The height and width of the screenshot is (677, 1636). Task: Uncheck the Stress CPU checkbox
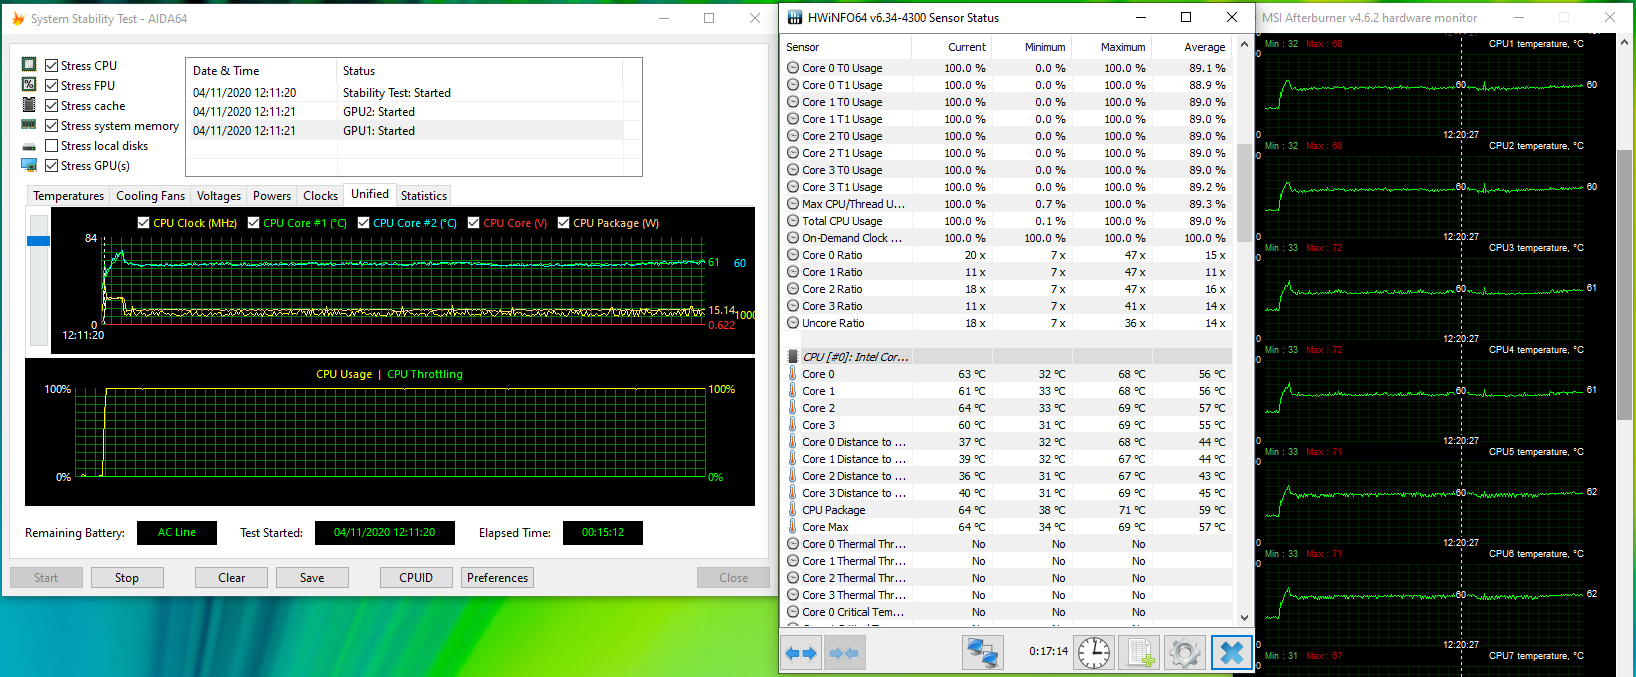point(51,65)
